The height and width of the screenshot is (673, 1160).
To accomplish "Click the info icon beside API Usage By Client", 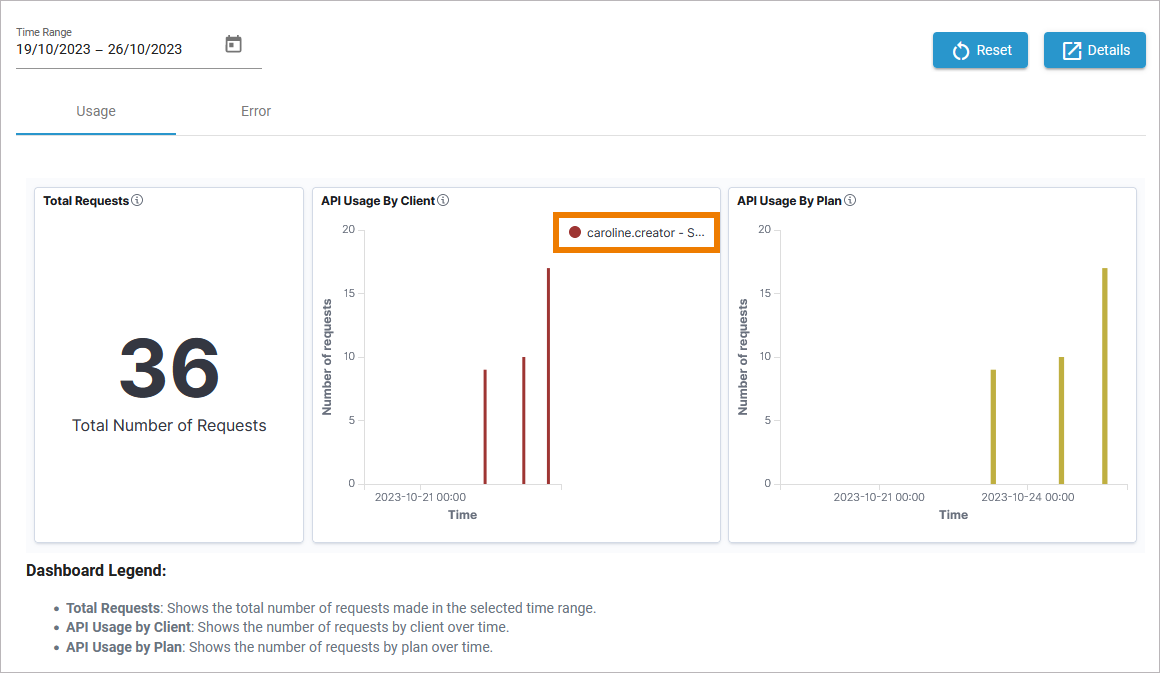I will tap(443, 200).
